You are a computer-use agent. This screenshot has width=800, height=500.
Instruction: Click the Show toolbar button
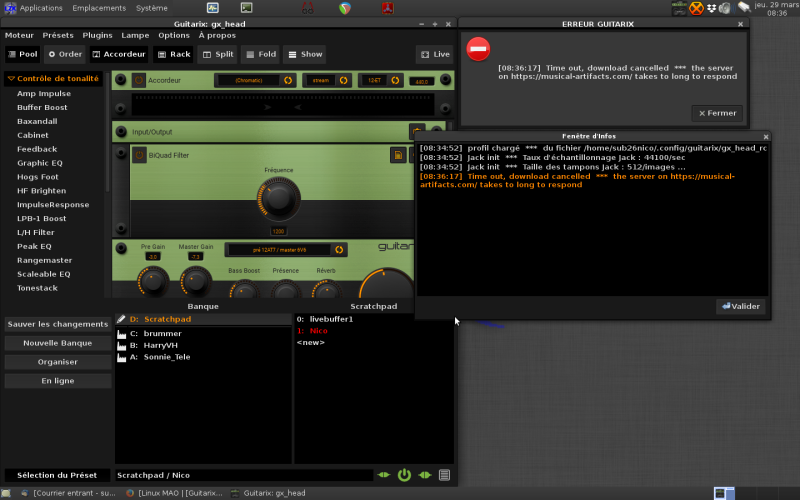tap(305, 54)
